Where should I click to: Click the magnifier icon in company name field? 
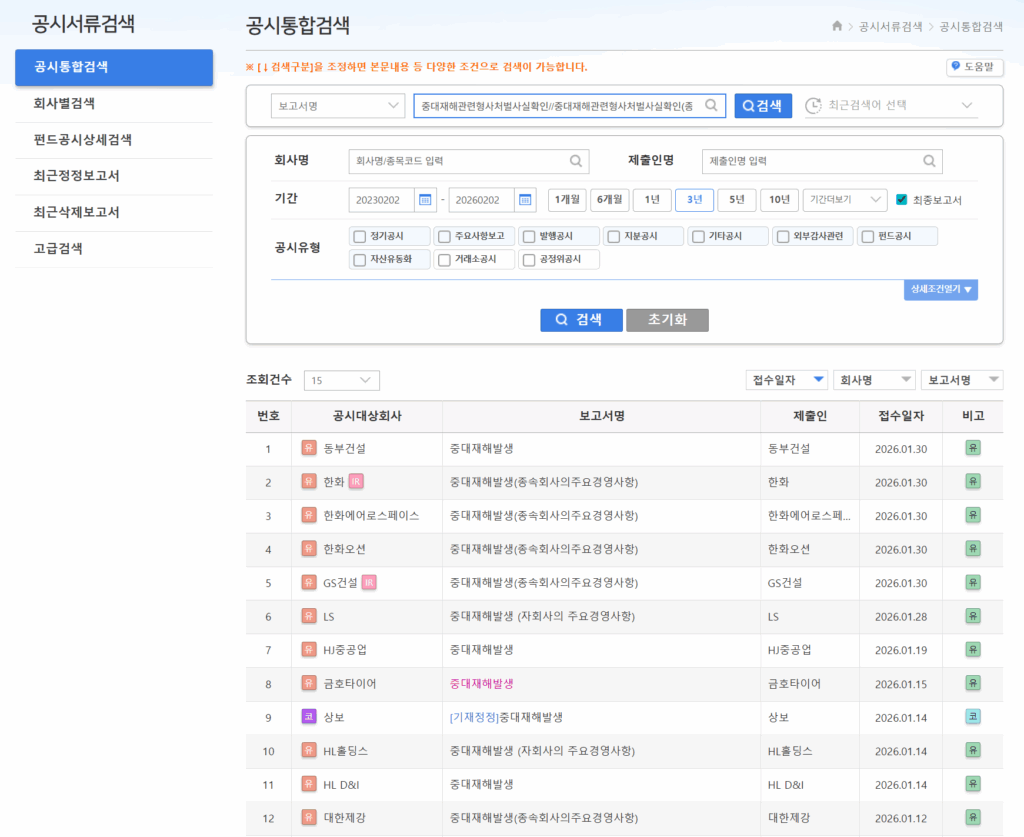(576, 160)
